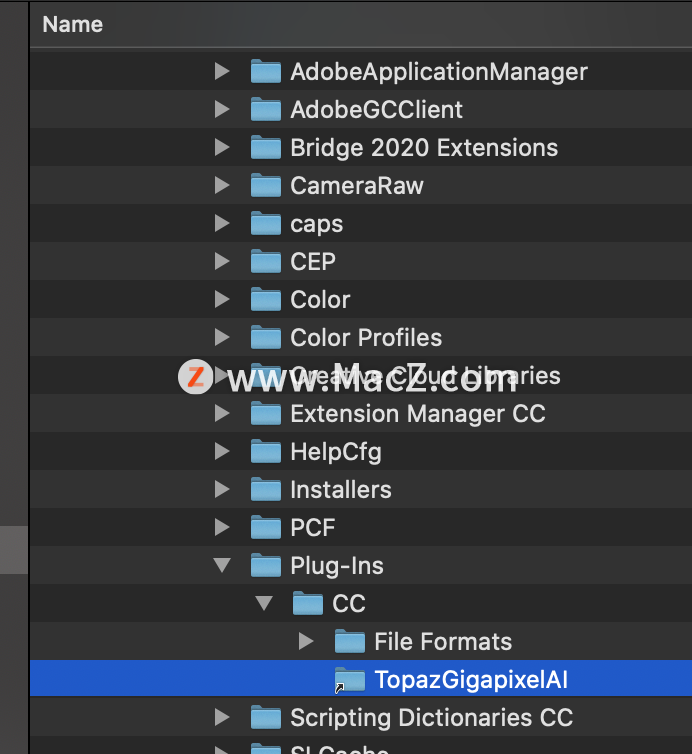Expand the AdobeGCClient folder
Image resolution: width=692 pixels, height=754 pixels.
[x=222, y=109]
